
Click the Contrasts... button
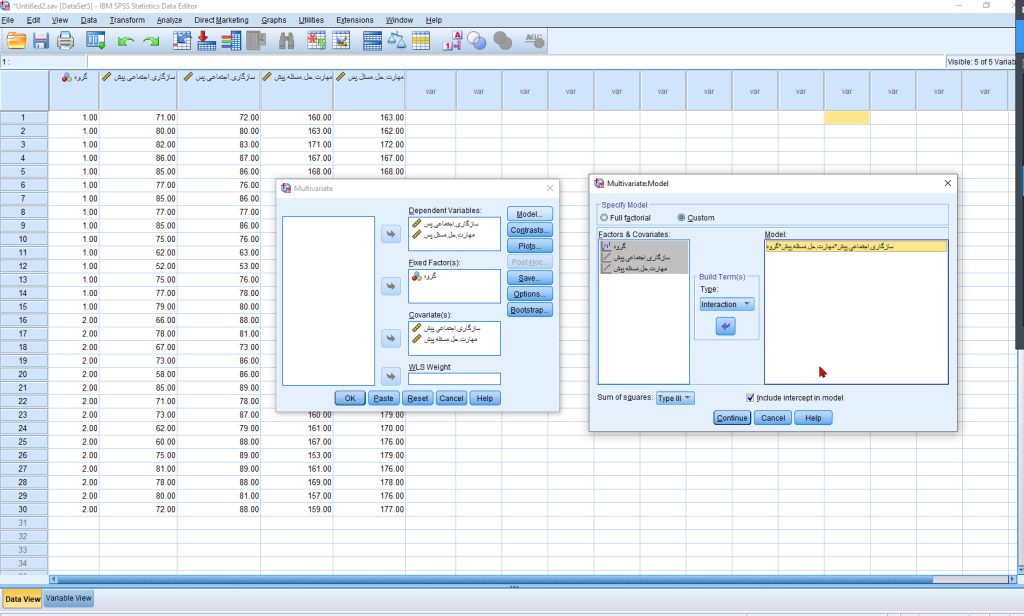[x=530, y=230]
